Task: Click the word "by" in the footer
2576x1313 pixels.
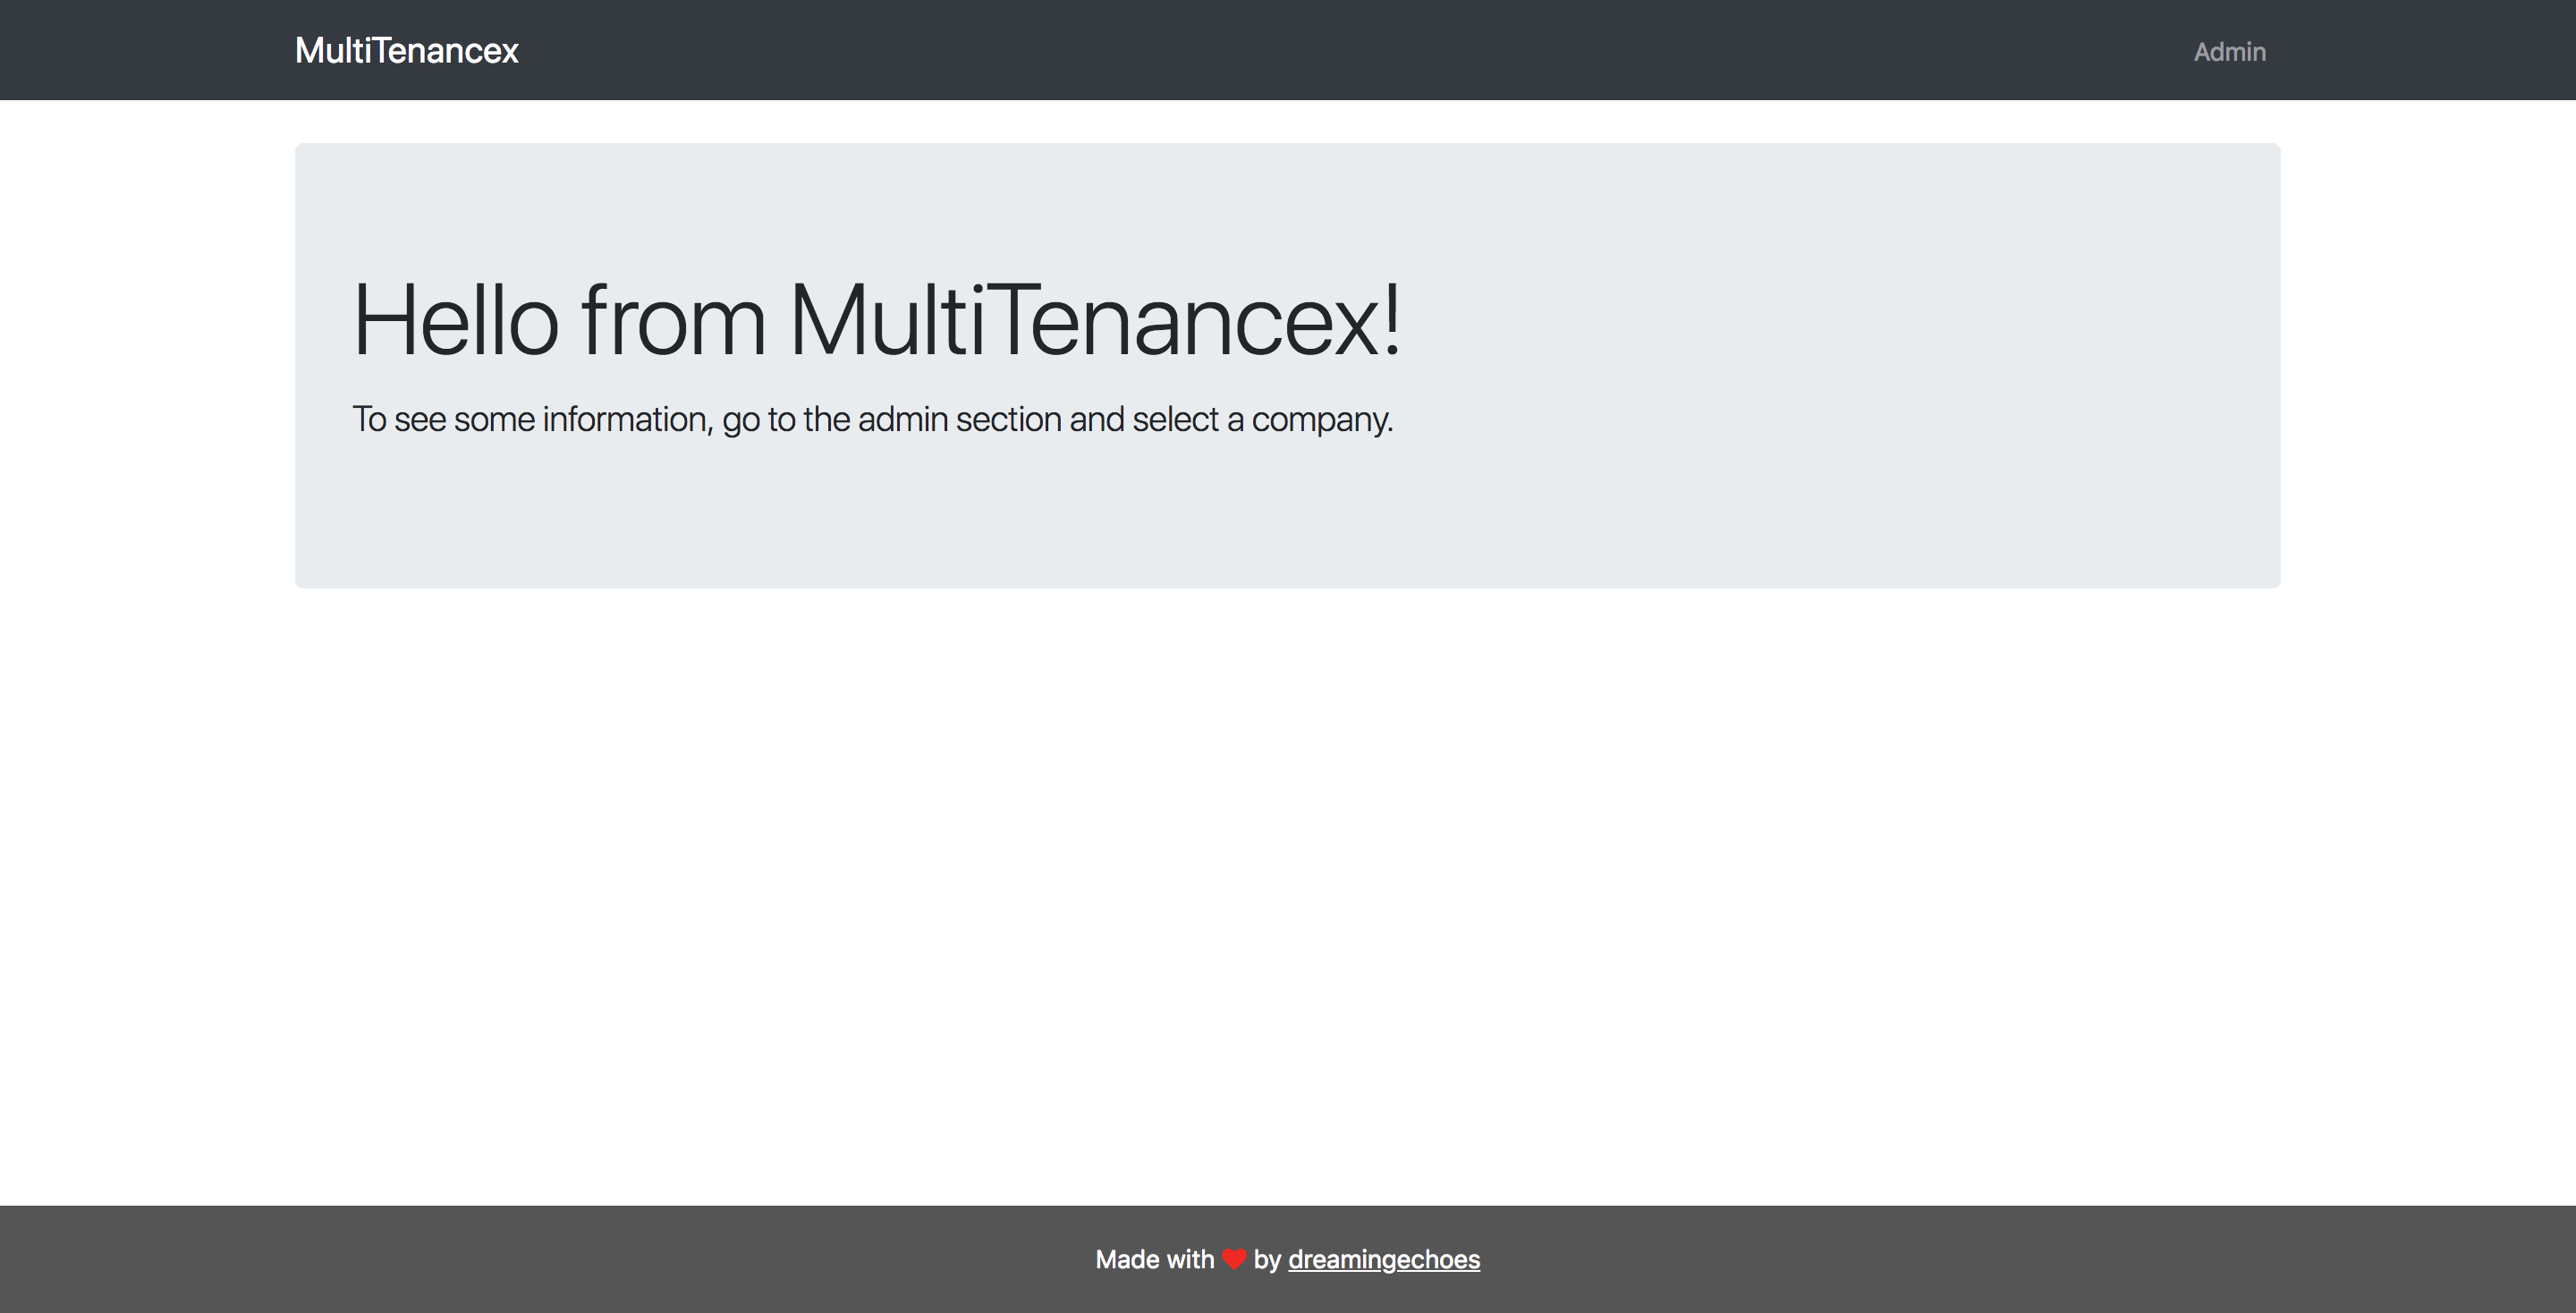Action: 1267,1259
